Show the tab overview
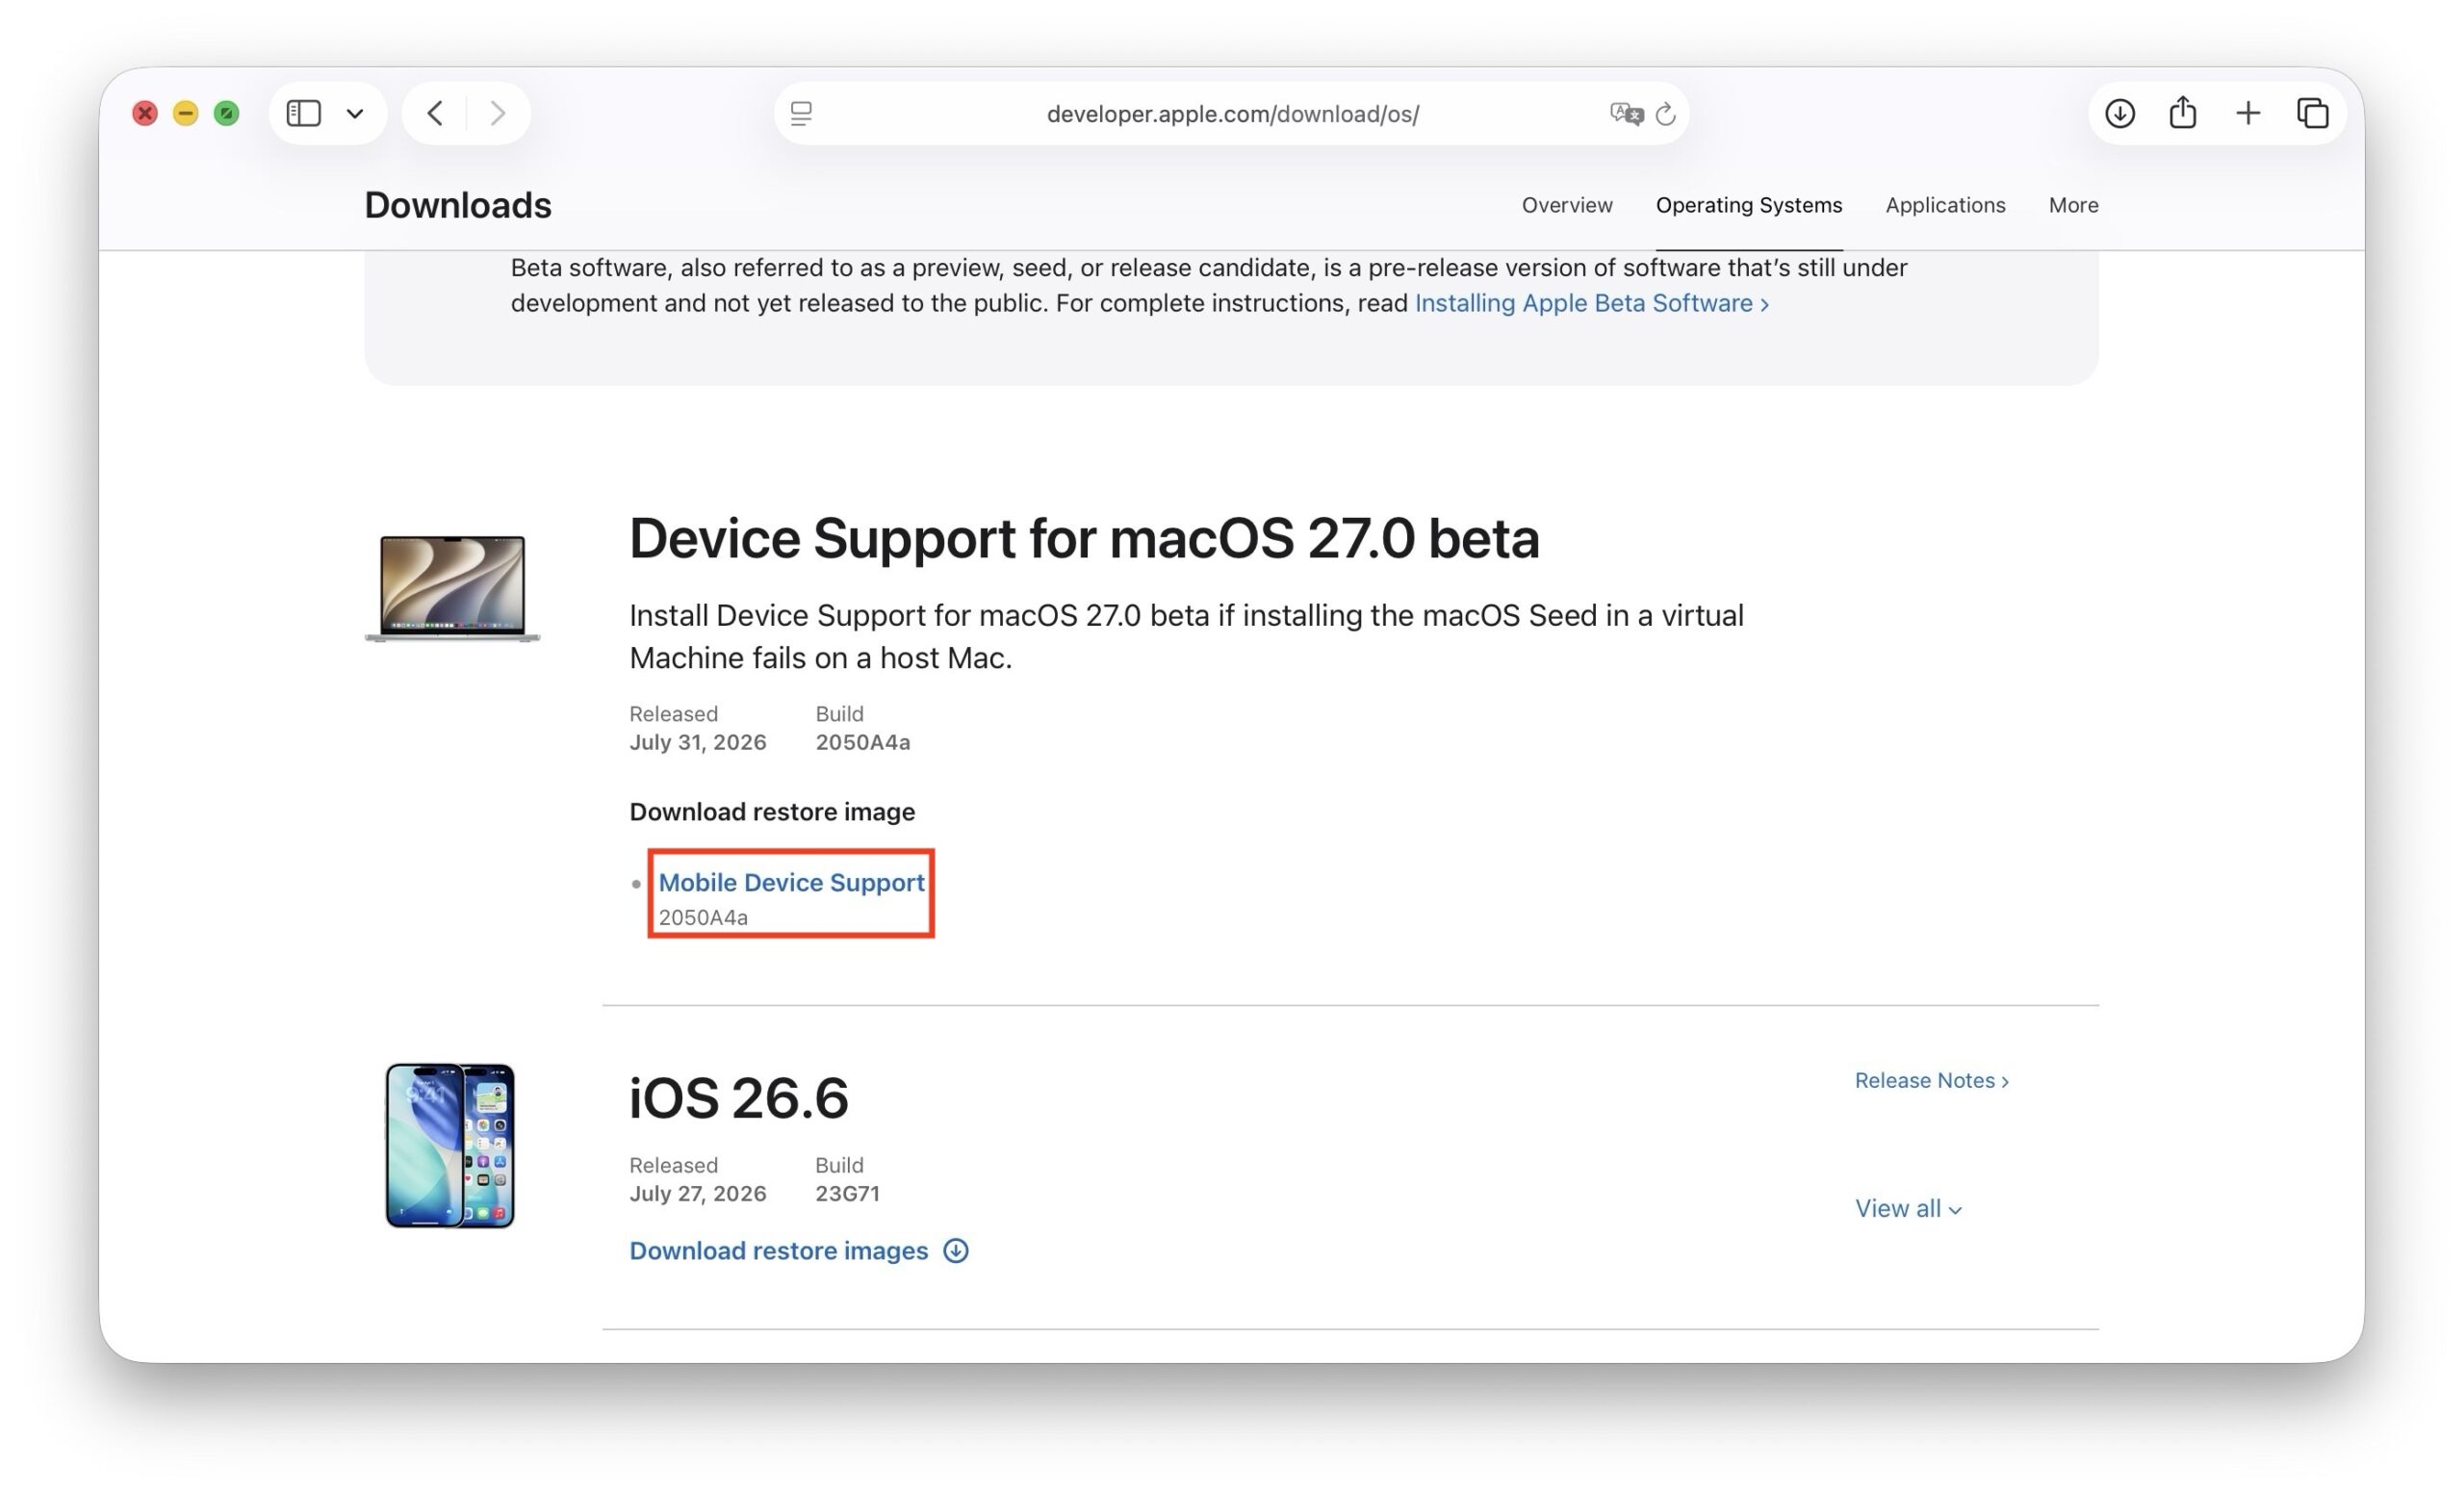 (x=2312, y=113)
